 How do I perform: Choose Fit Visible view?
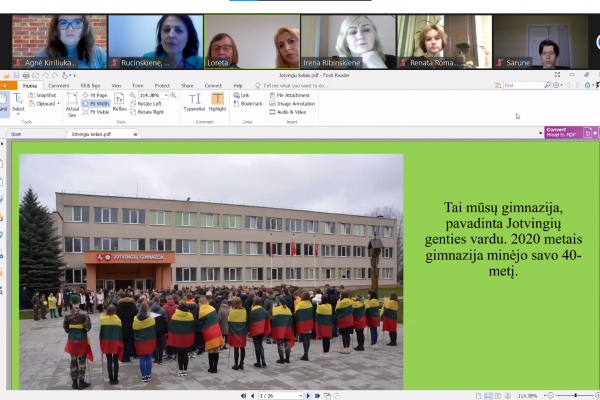pyautogui.click(x=96, y=112)
